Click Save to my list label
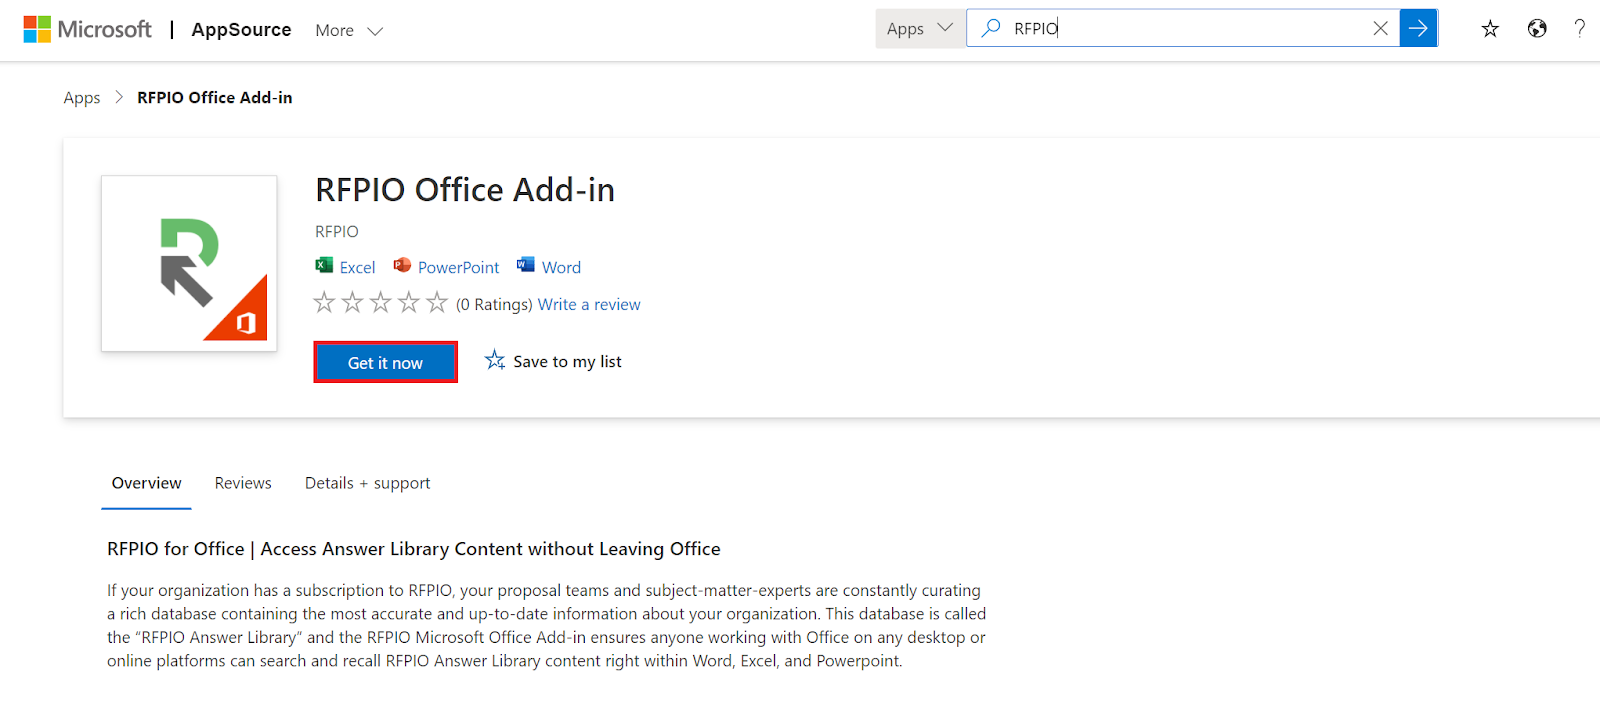The image size is (1600, 708). click(x=567, y=362)
